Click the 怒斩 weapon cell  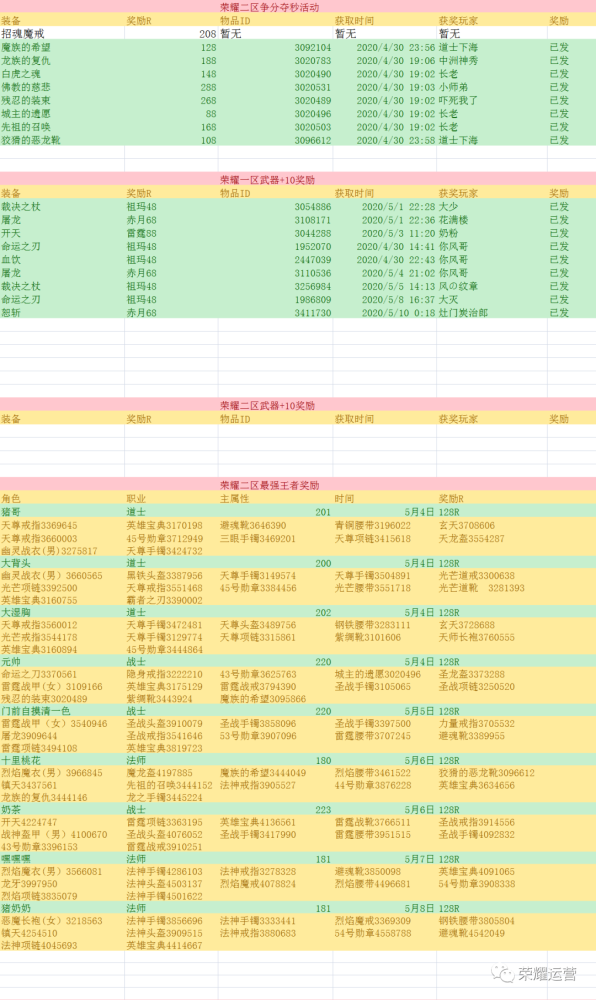click(x=11, y=312)
